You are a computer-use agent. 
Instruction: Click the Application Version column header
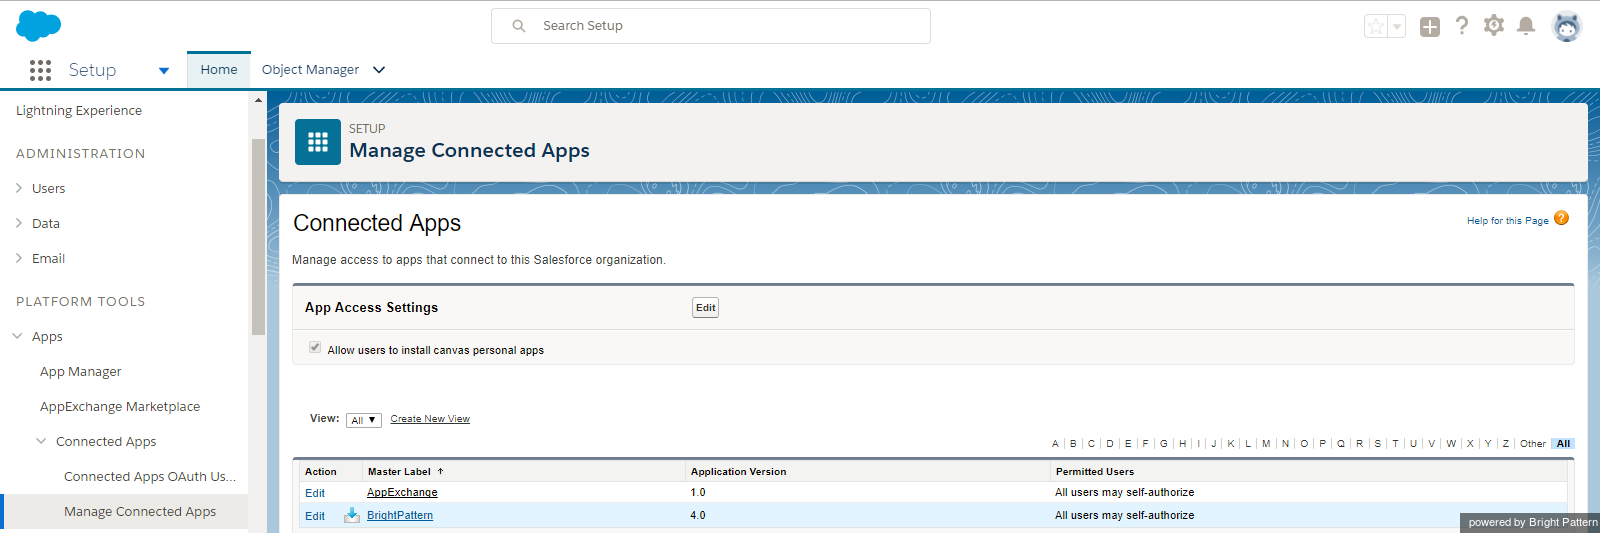pyautogui.click(x=739, y=471)
